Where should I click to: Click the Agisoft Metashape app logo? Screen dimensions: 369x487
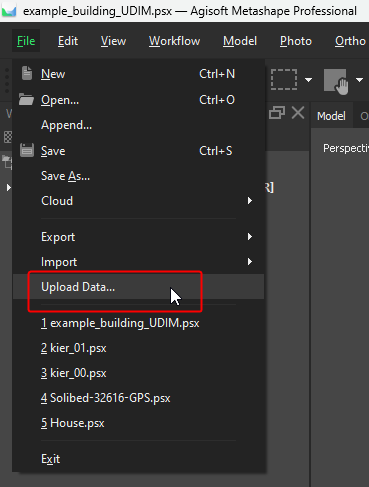(9, 11)
